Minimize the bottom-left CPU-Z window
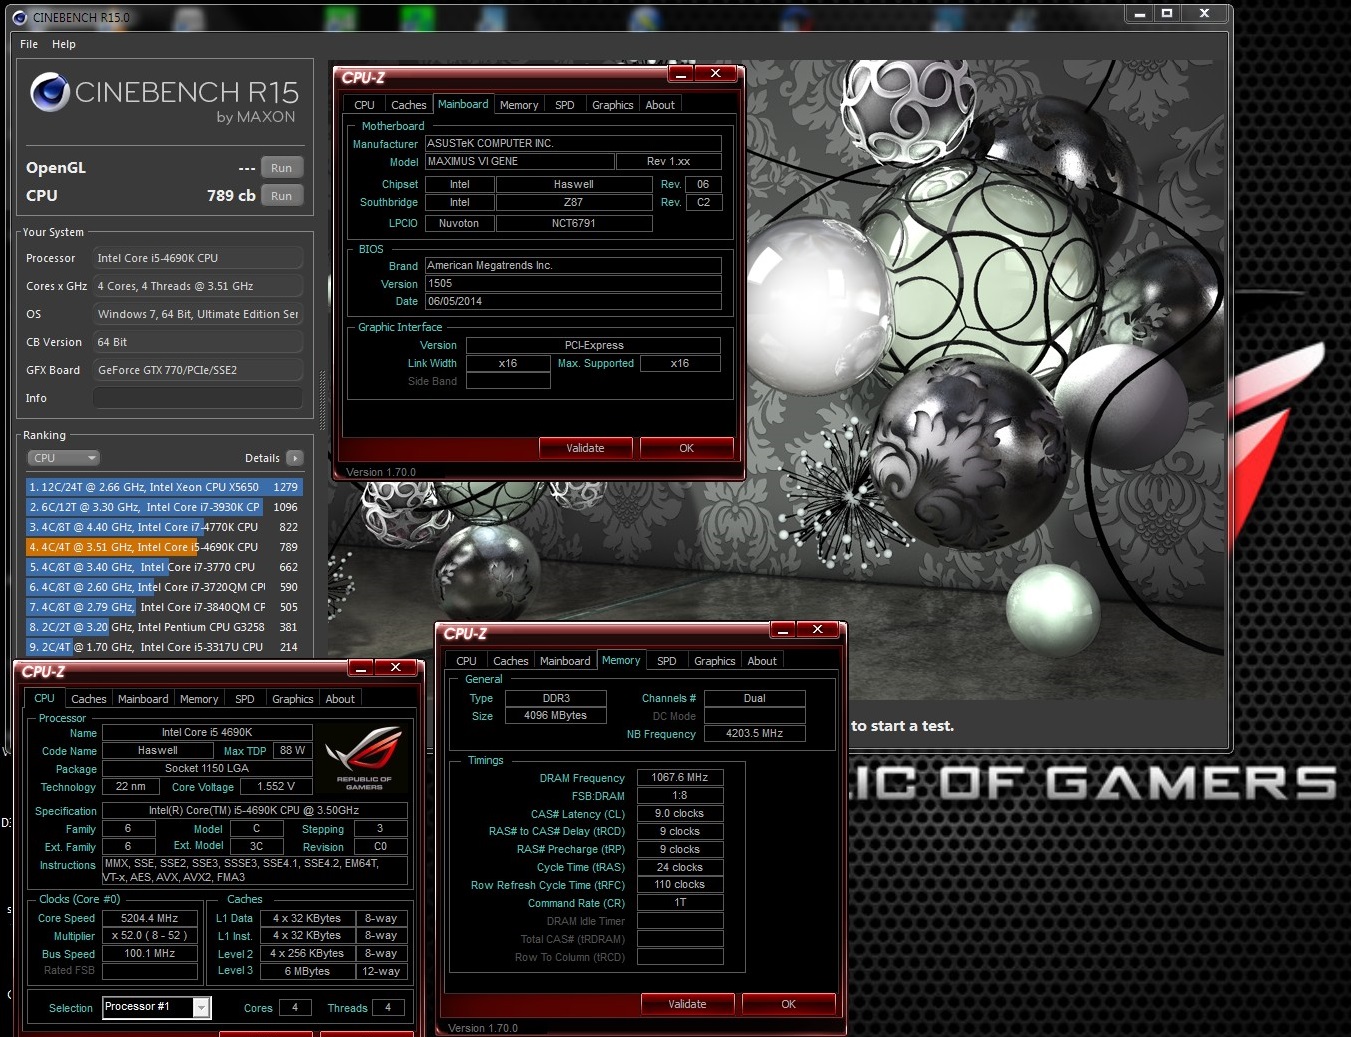This screenshot has width=1351, height=1037. [360, 667]
